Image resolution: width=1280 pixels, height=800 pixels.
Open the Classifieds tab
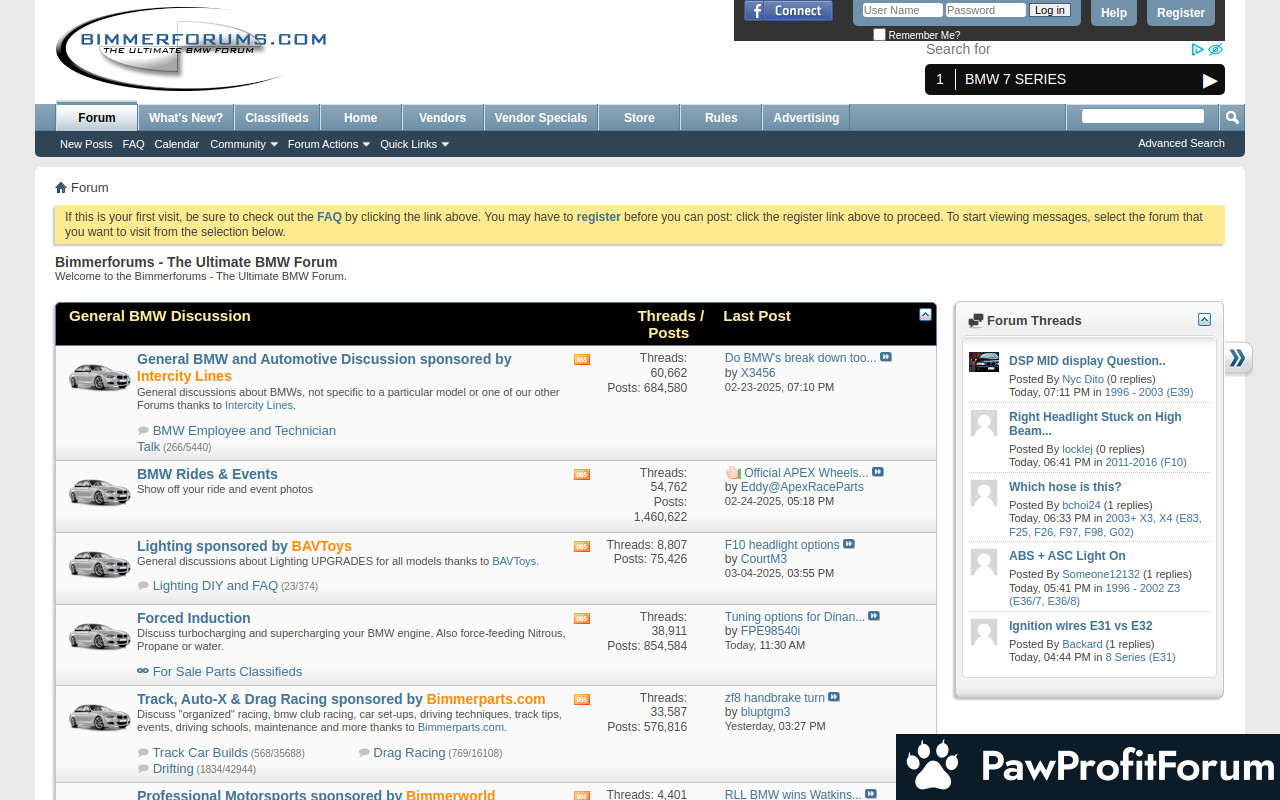click(x=277, y=118)
